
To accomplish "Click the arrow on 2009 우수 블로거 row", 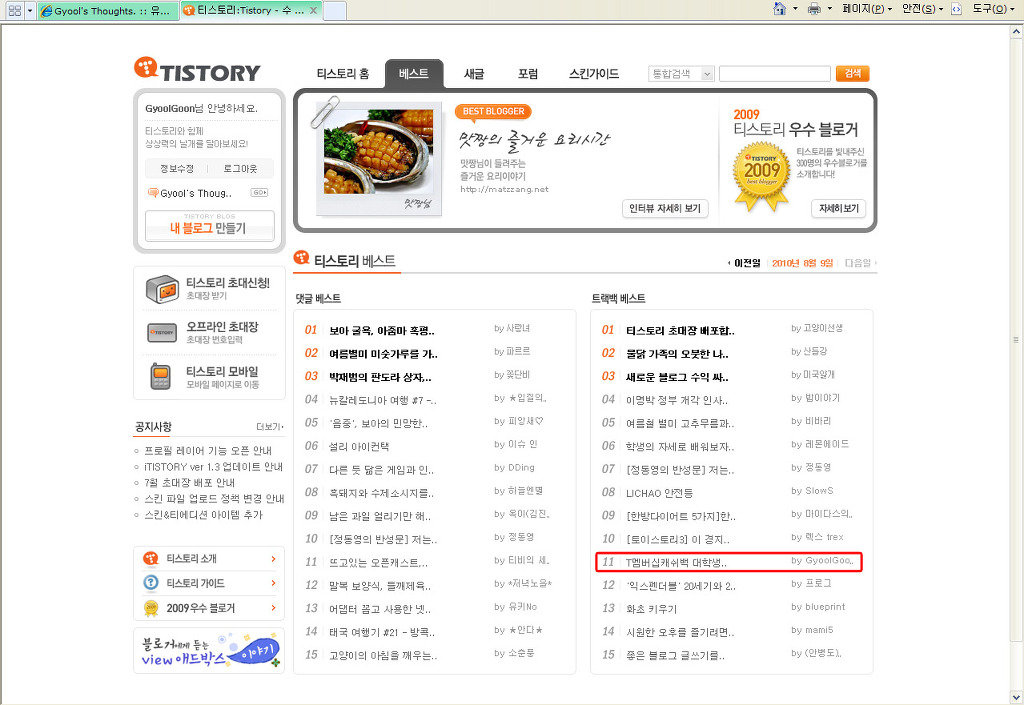I will tap(273, 608).
